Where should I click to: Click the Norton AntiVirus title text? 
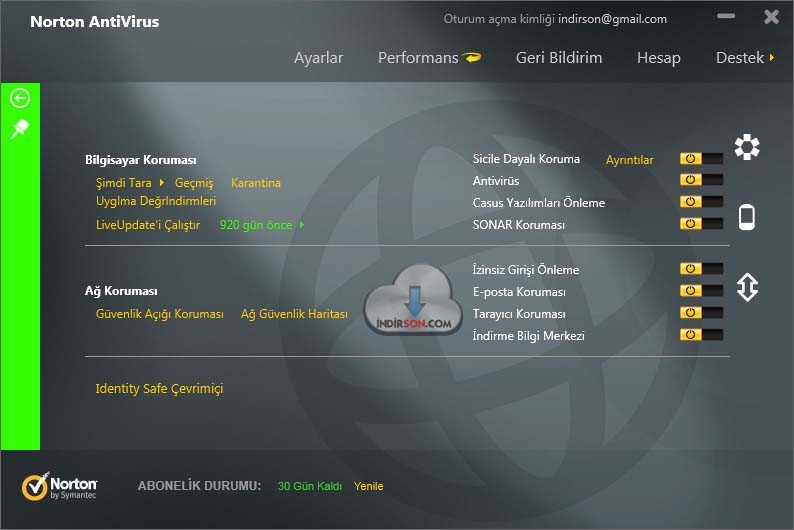tap(94, 22)
